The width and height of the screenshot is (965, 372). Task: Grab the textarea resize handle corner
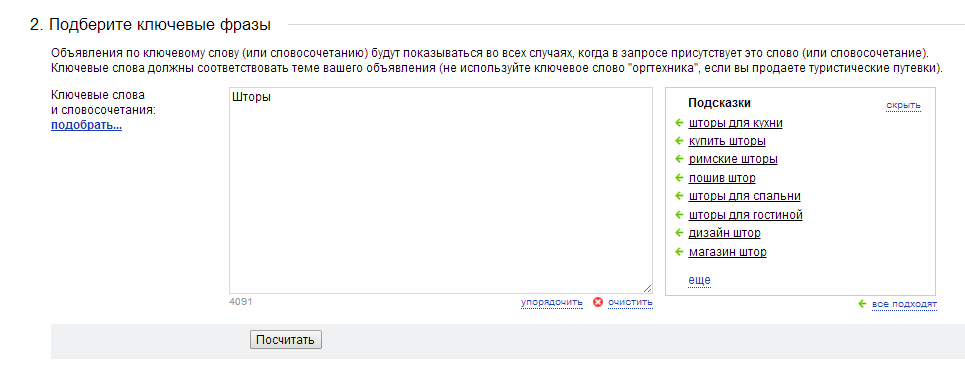(x=647, y=288)
